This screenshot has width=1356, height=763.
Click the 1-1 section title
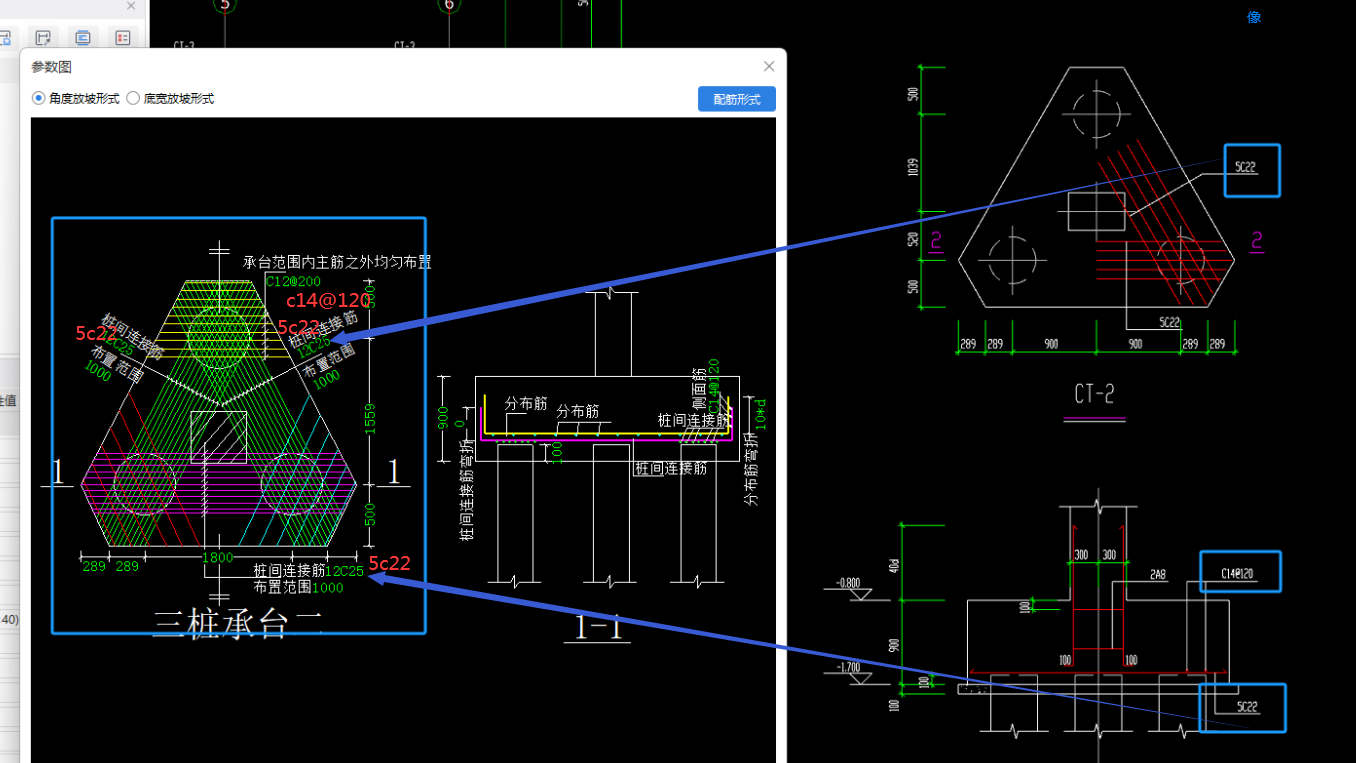tap(597, 627)
